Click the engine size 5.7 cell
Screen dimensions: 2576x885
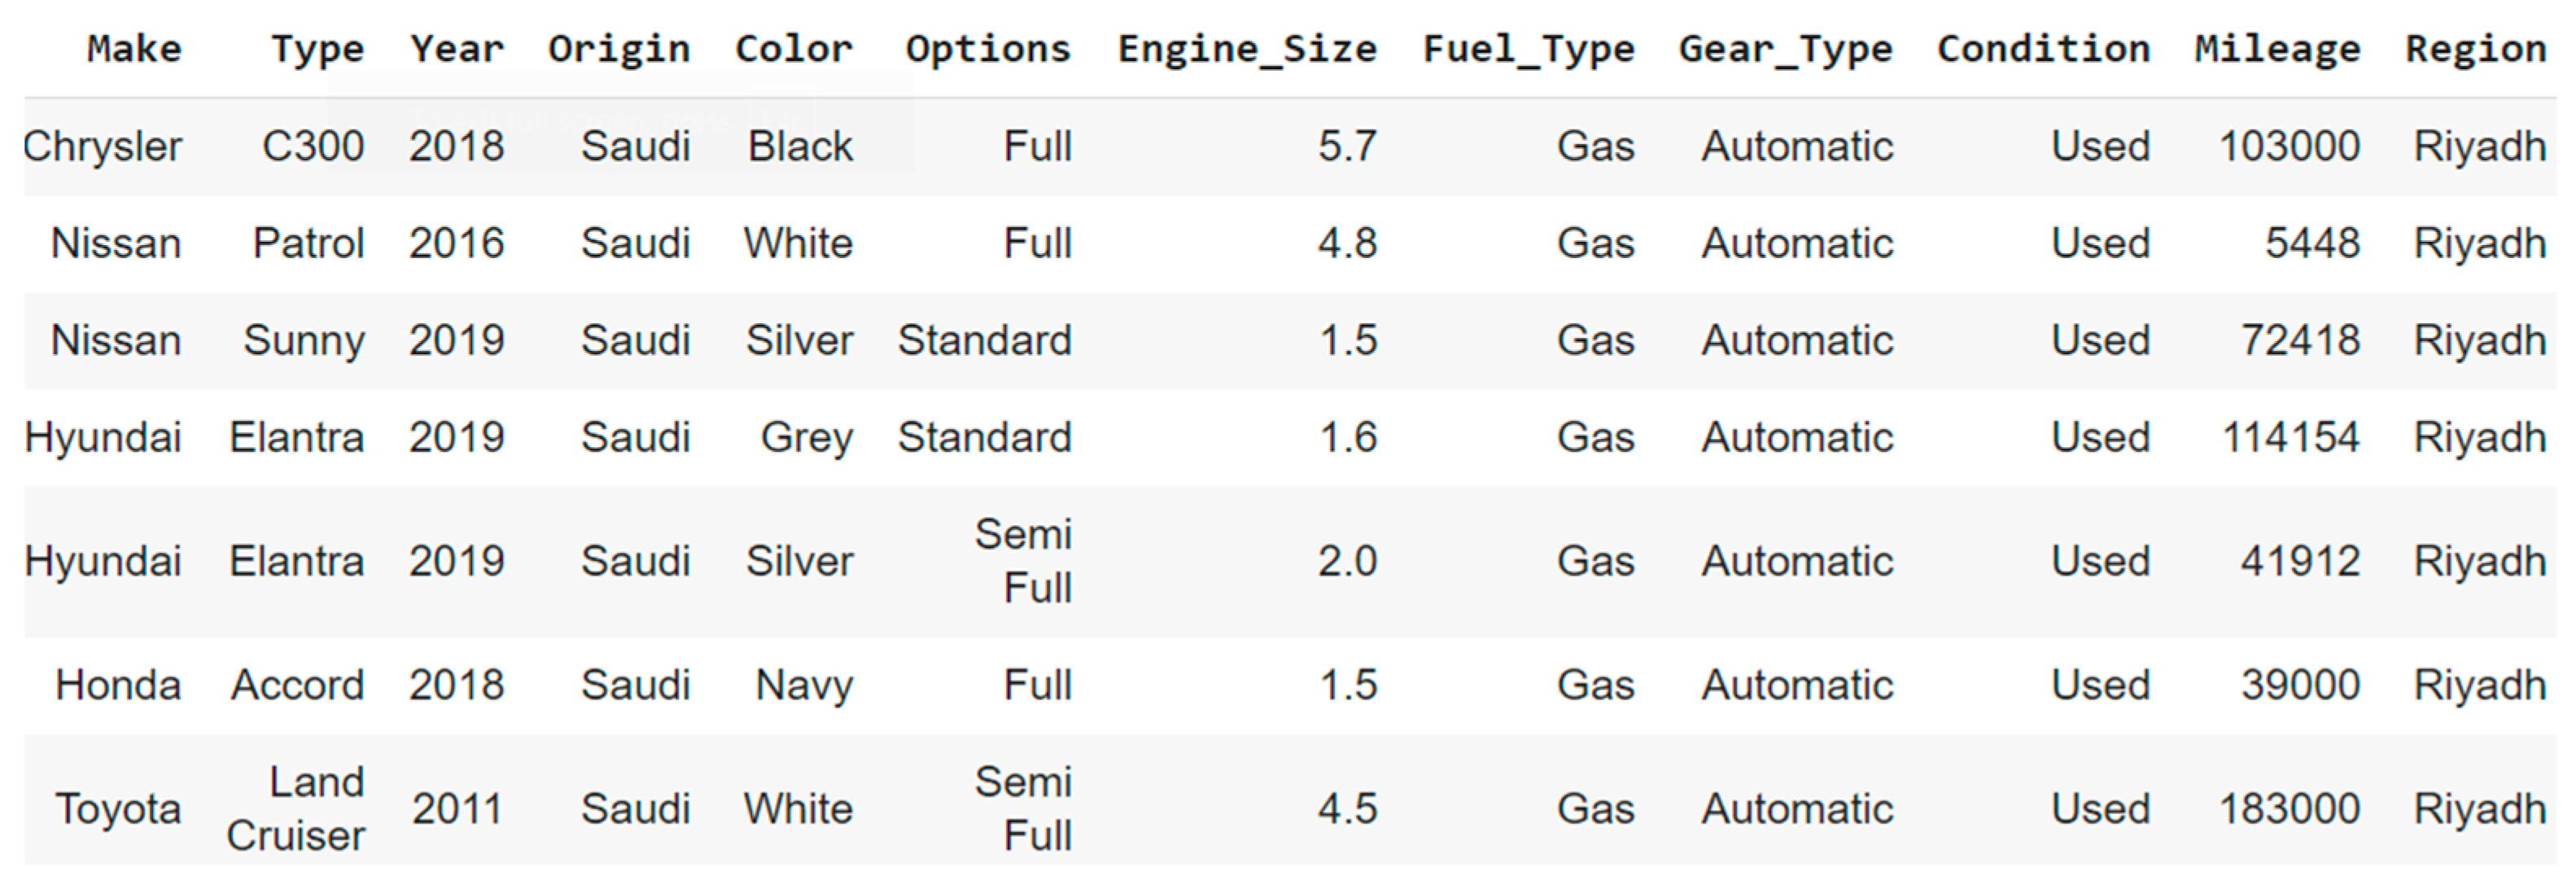(1347, 147)
